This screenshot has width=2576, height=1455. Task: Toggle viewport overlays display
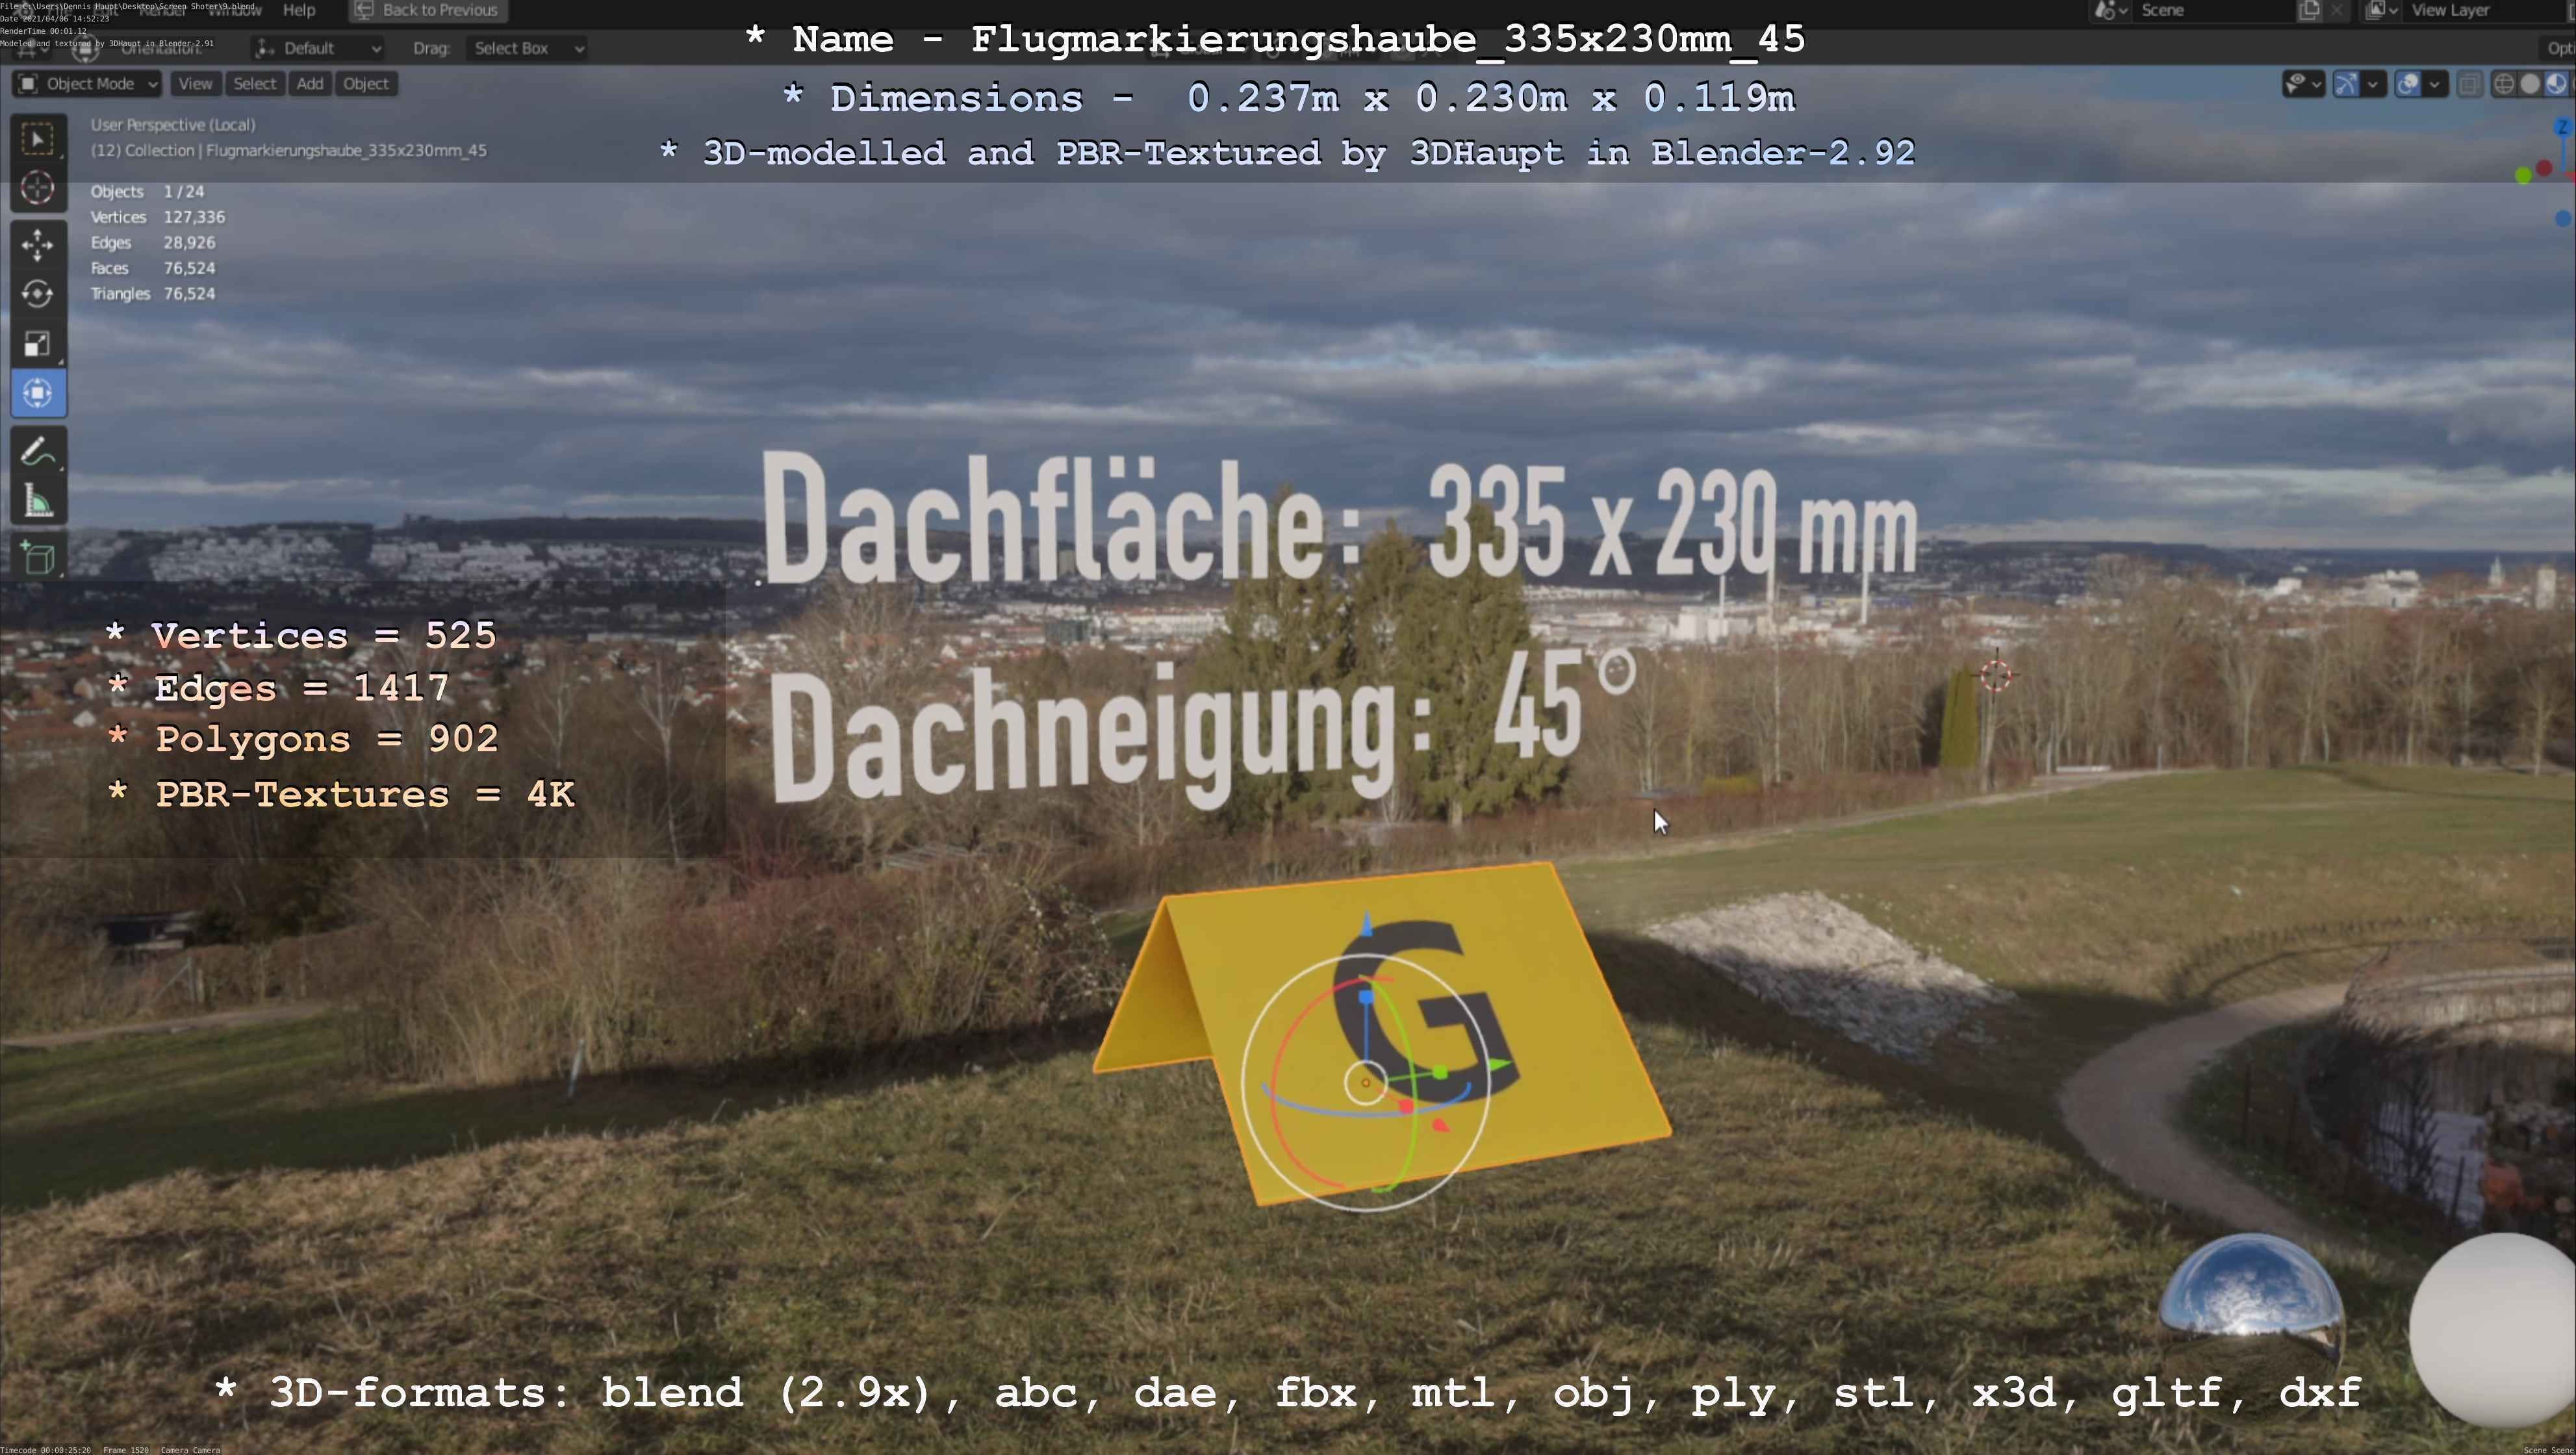click(2408, 84)
